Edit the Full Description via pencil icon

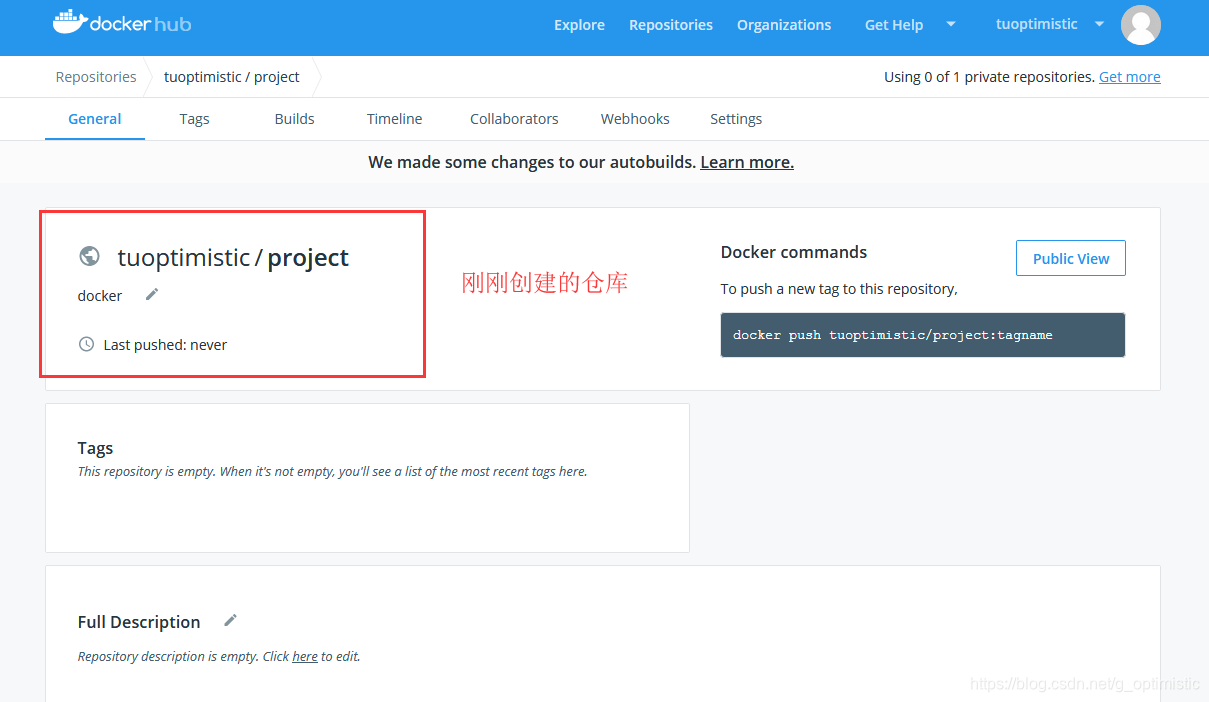pos(230,620)
